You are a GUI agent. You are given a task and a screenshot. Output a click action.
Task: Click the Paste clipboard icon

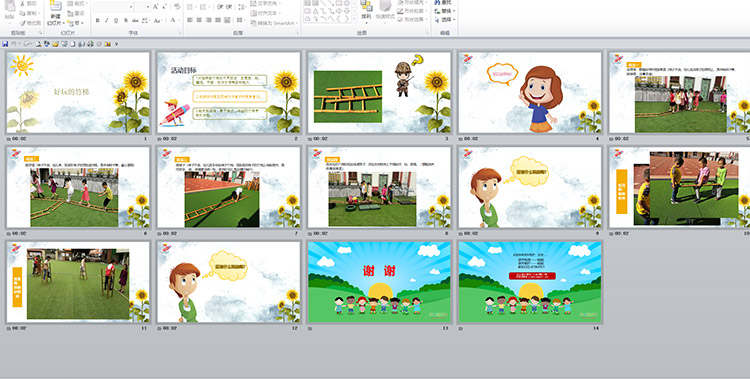pos(10,6)
